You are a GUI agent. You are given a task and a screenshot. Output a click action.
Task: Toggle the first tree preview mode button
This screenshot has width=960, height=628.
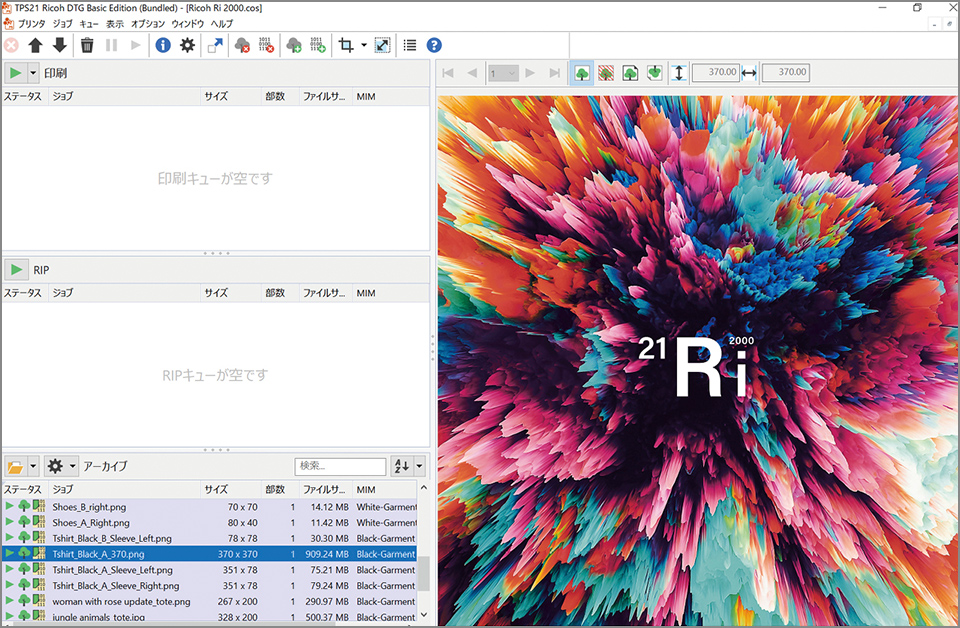[582, 73]
